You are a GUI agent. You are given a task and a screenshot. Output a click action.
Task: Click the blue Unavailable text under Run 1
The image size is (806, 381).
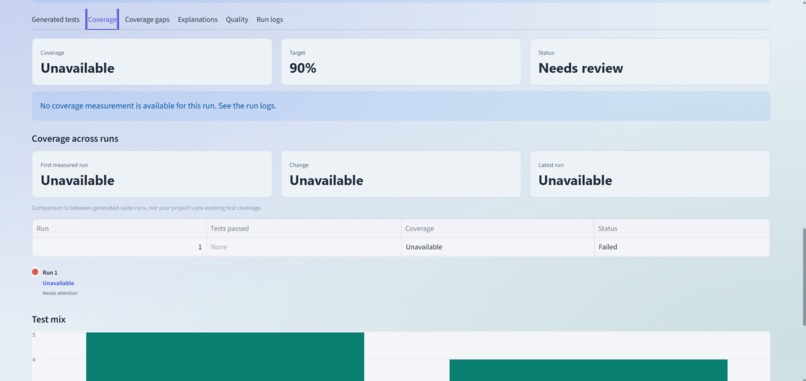(58, 283)
